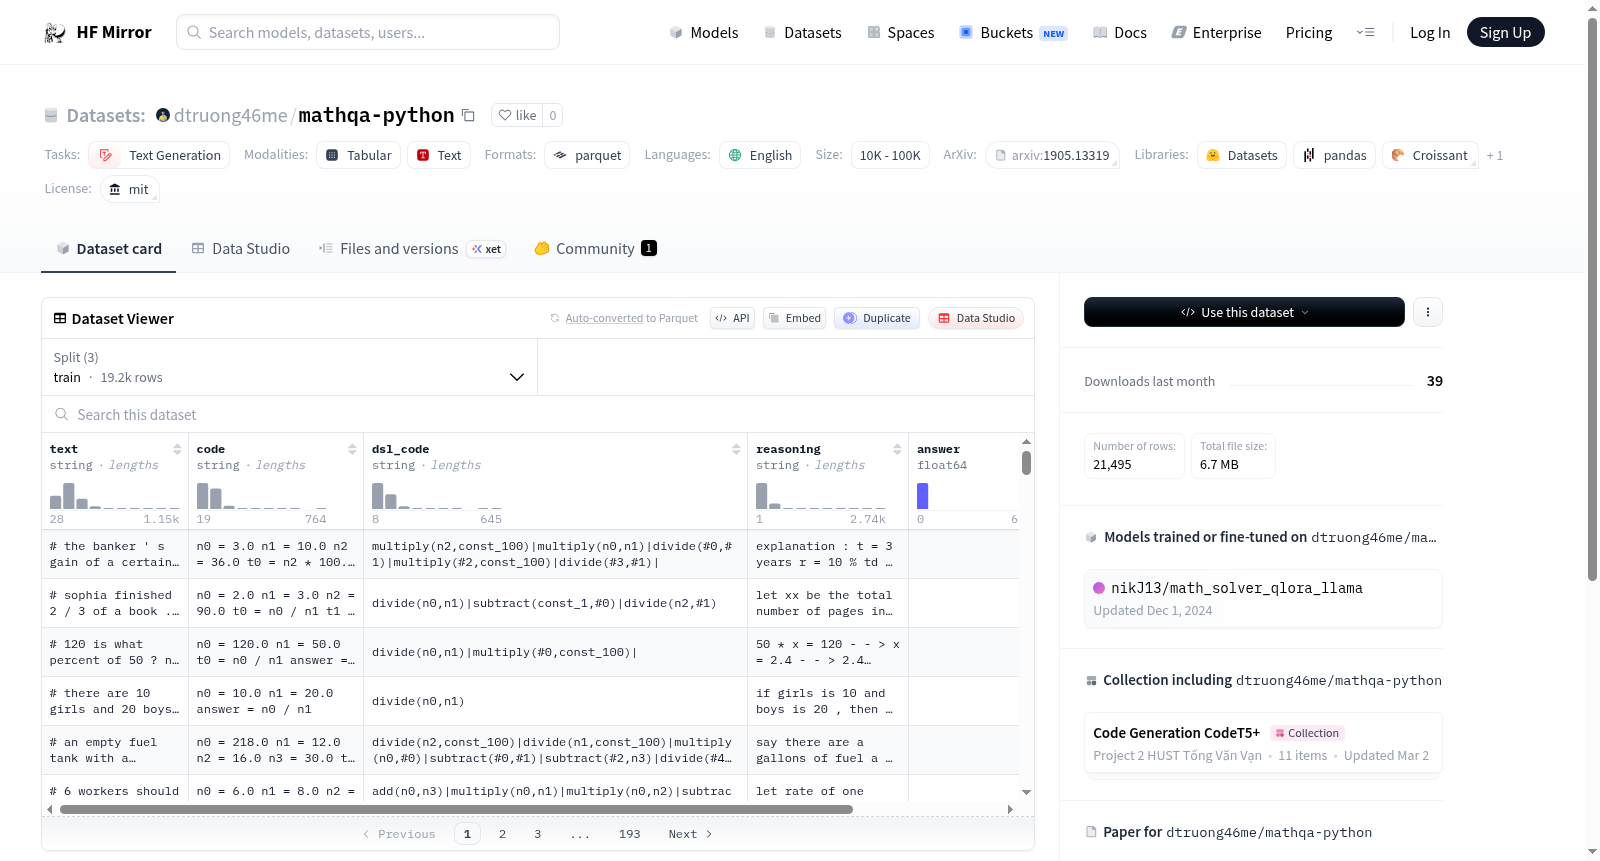Click the search magnifier in the top bar
Viewport: 1600px width, 861px height.
coord(194,32)
